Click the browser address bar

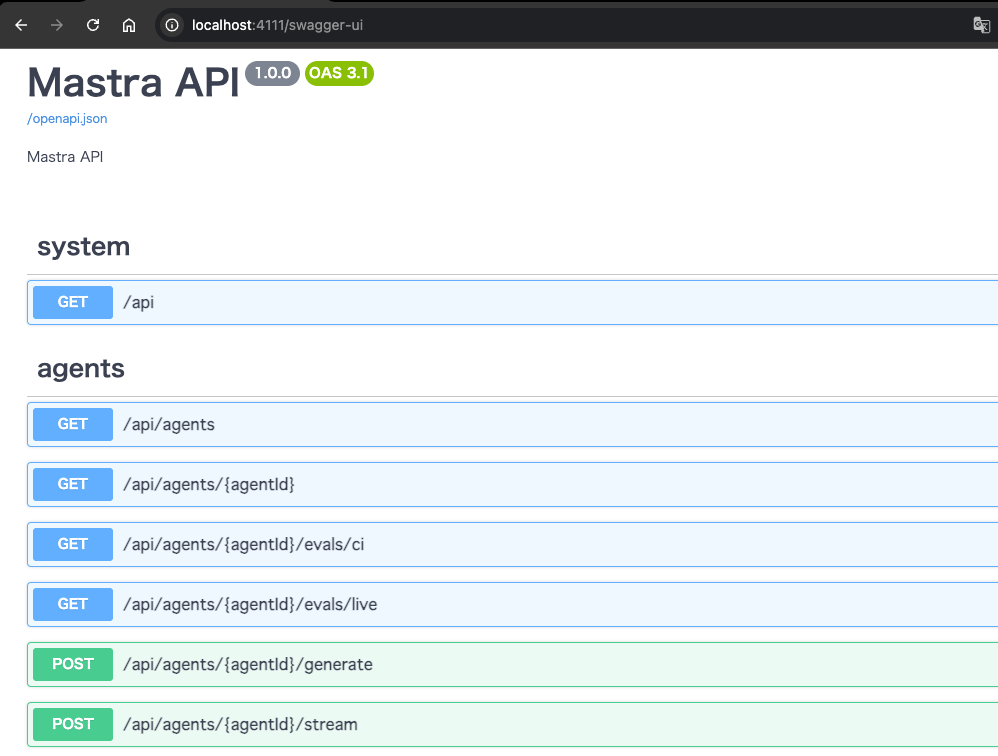(x=400, y=25)
